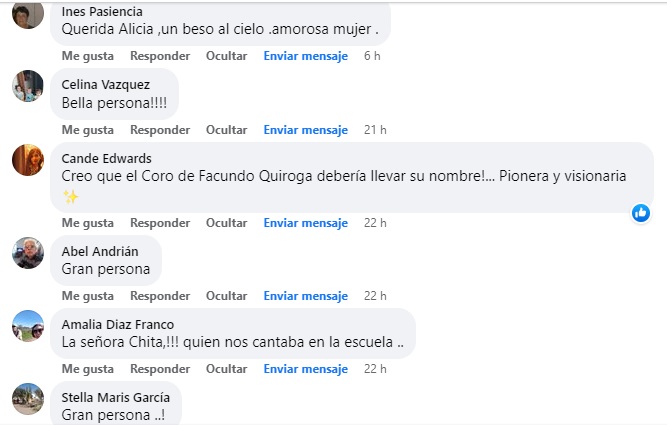Reply to Abel Andrián's Gran persona comment

pyautogui.click(x=160, y=296)
